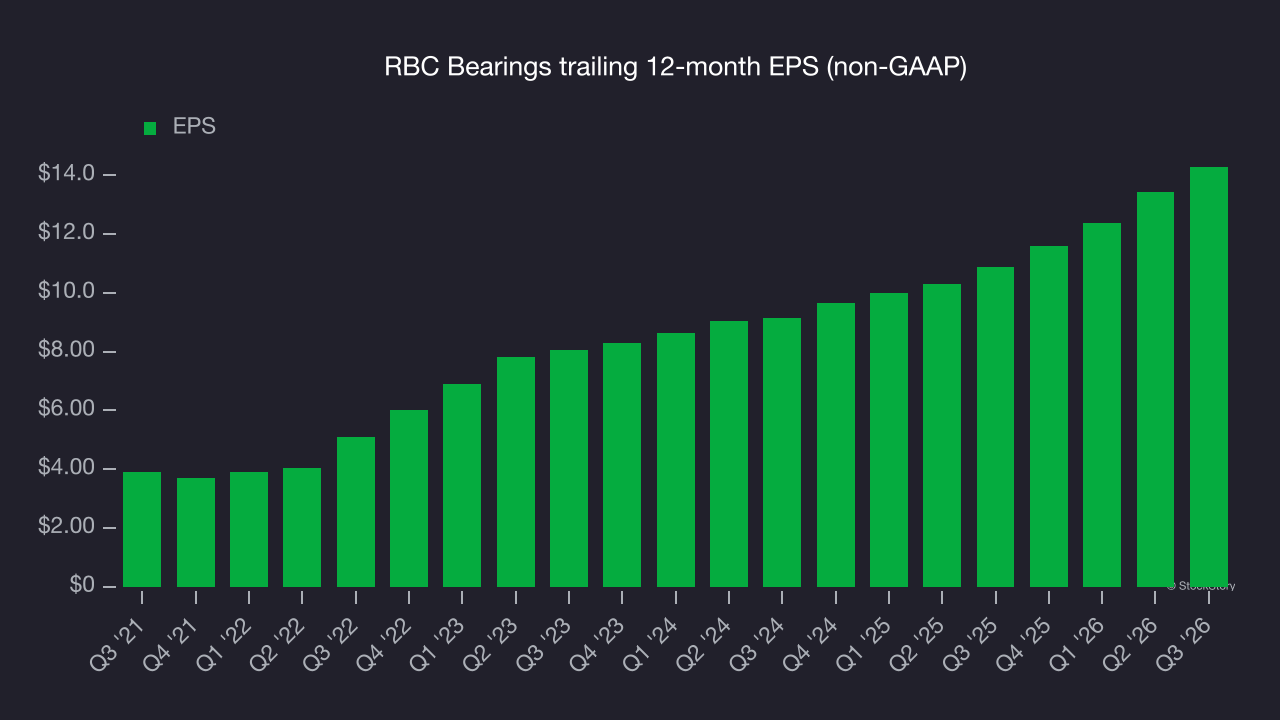Image resolution: width=1280 pixels, height=720 pixels.
Task: Click the tallest EPS bar, Q3 '26
Action: point(1209,377)
